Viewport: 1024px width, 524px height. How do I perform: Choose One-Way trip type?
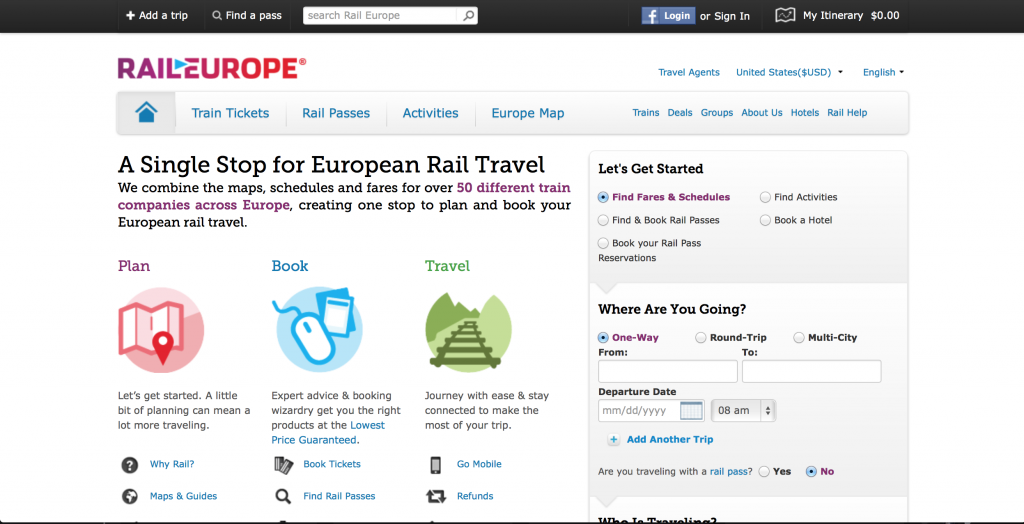(x=603, y=338)
